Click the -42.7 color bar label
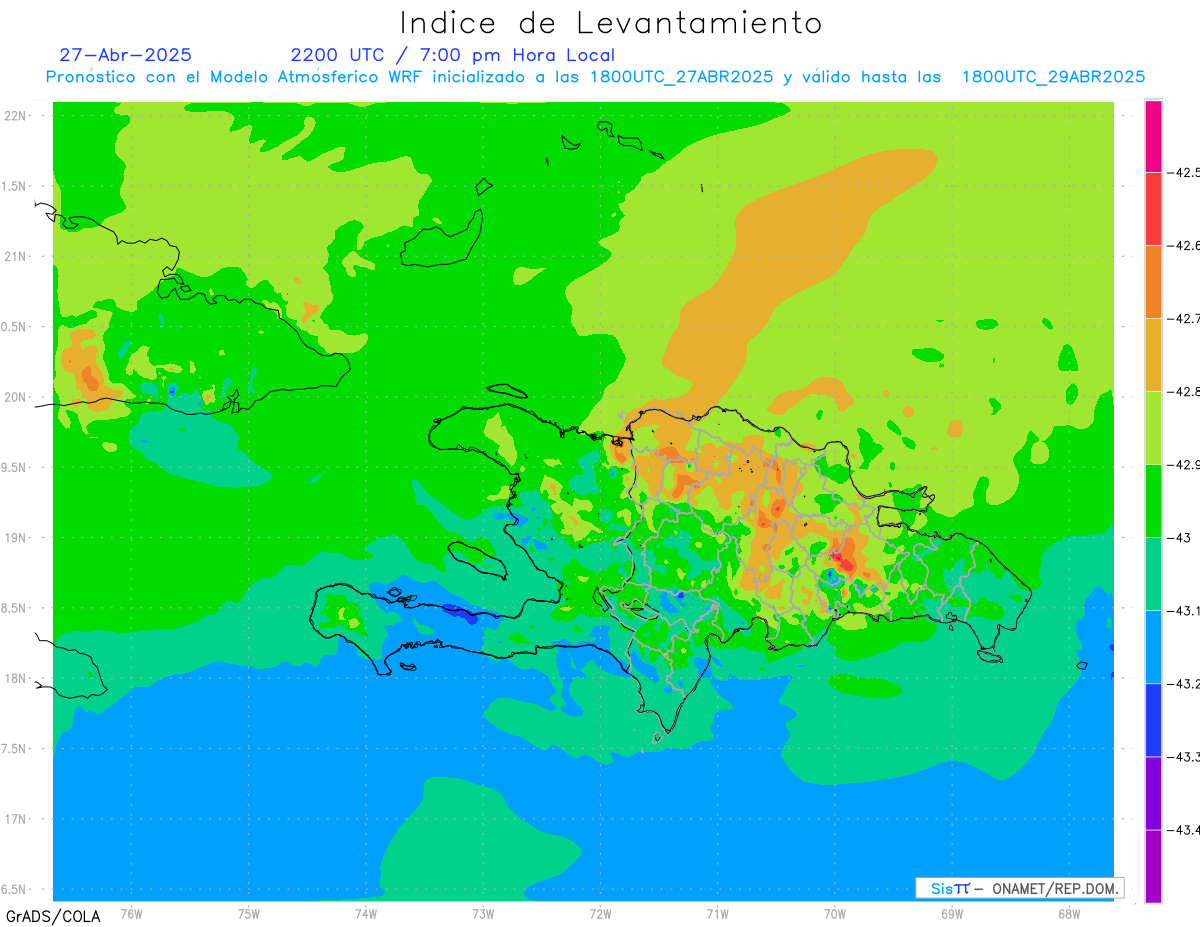This screenshot has height=927, width=1200. coord(1184,318)
